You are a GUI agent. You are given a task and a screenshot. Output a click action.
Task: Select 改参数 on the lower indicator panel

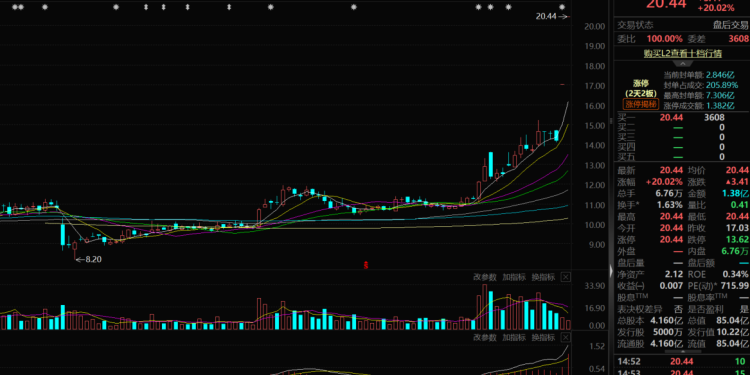(x=485, y=337)
